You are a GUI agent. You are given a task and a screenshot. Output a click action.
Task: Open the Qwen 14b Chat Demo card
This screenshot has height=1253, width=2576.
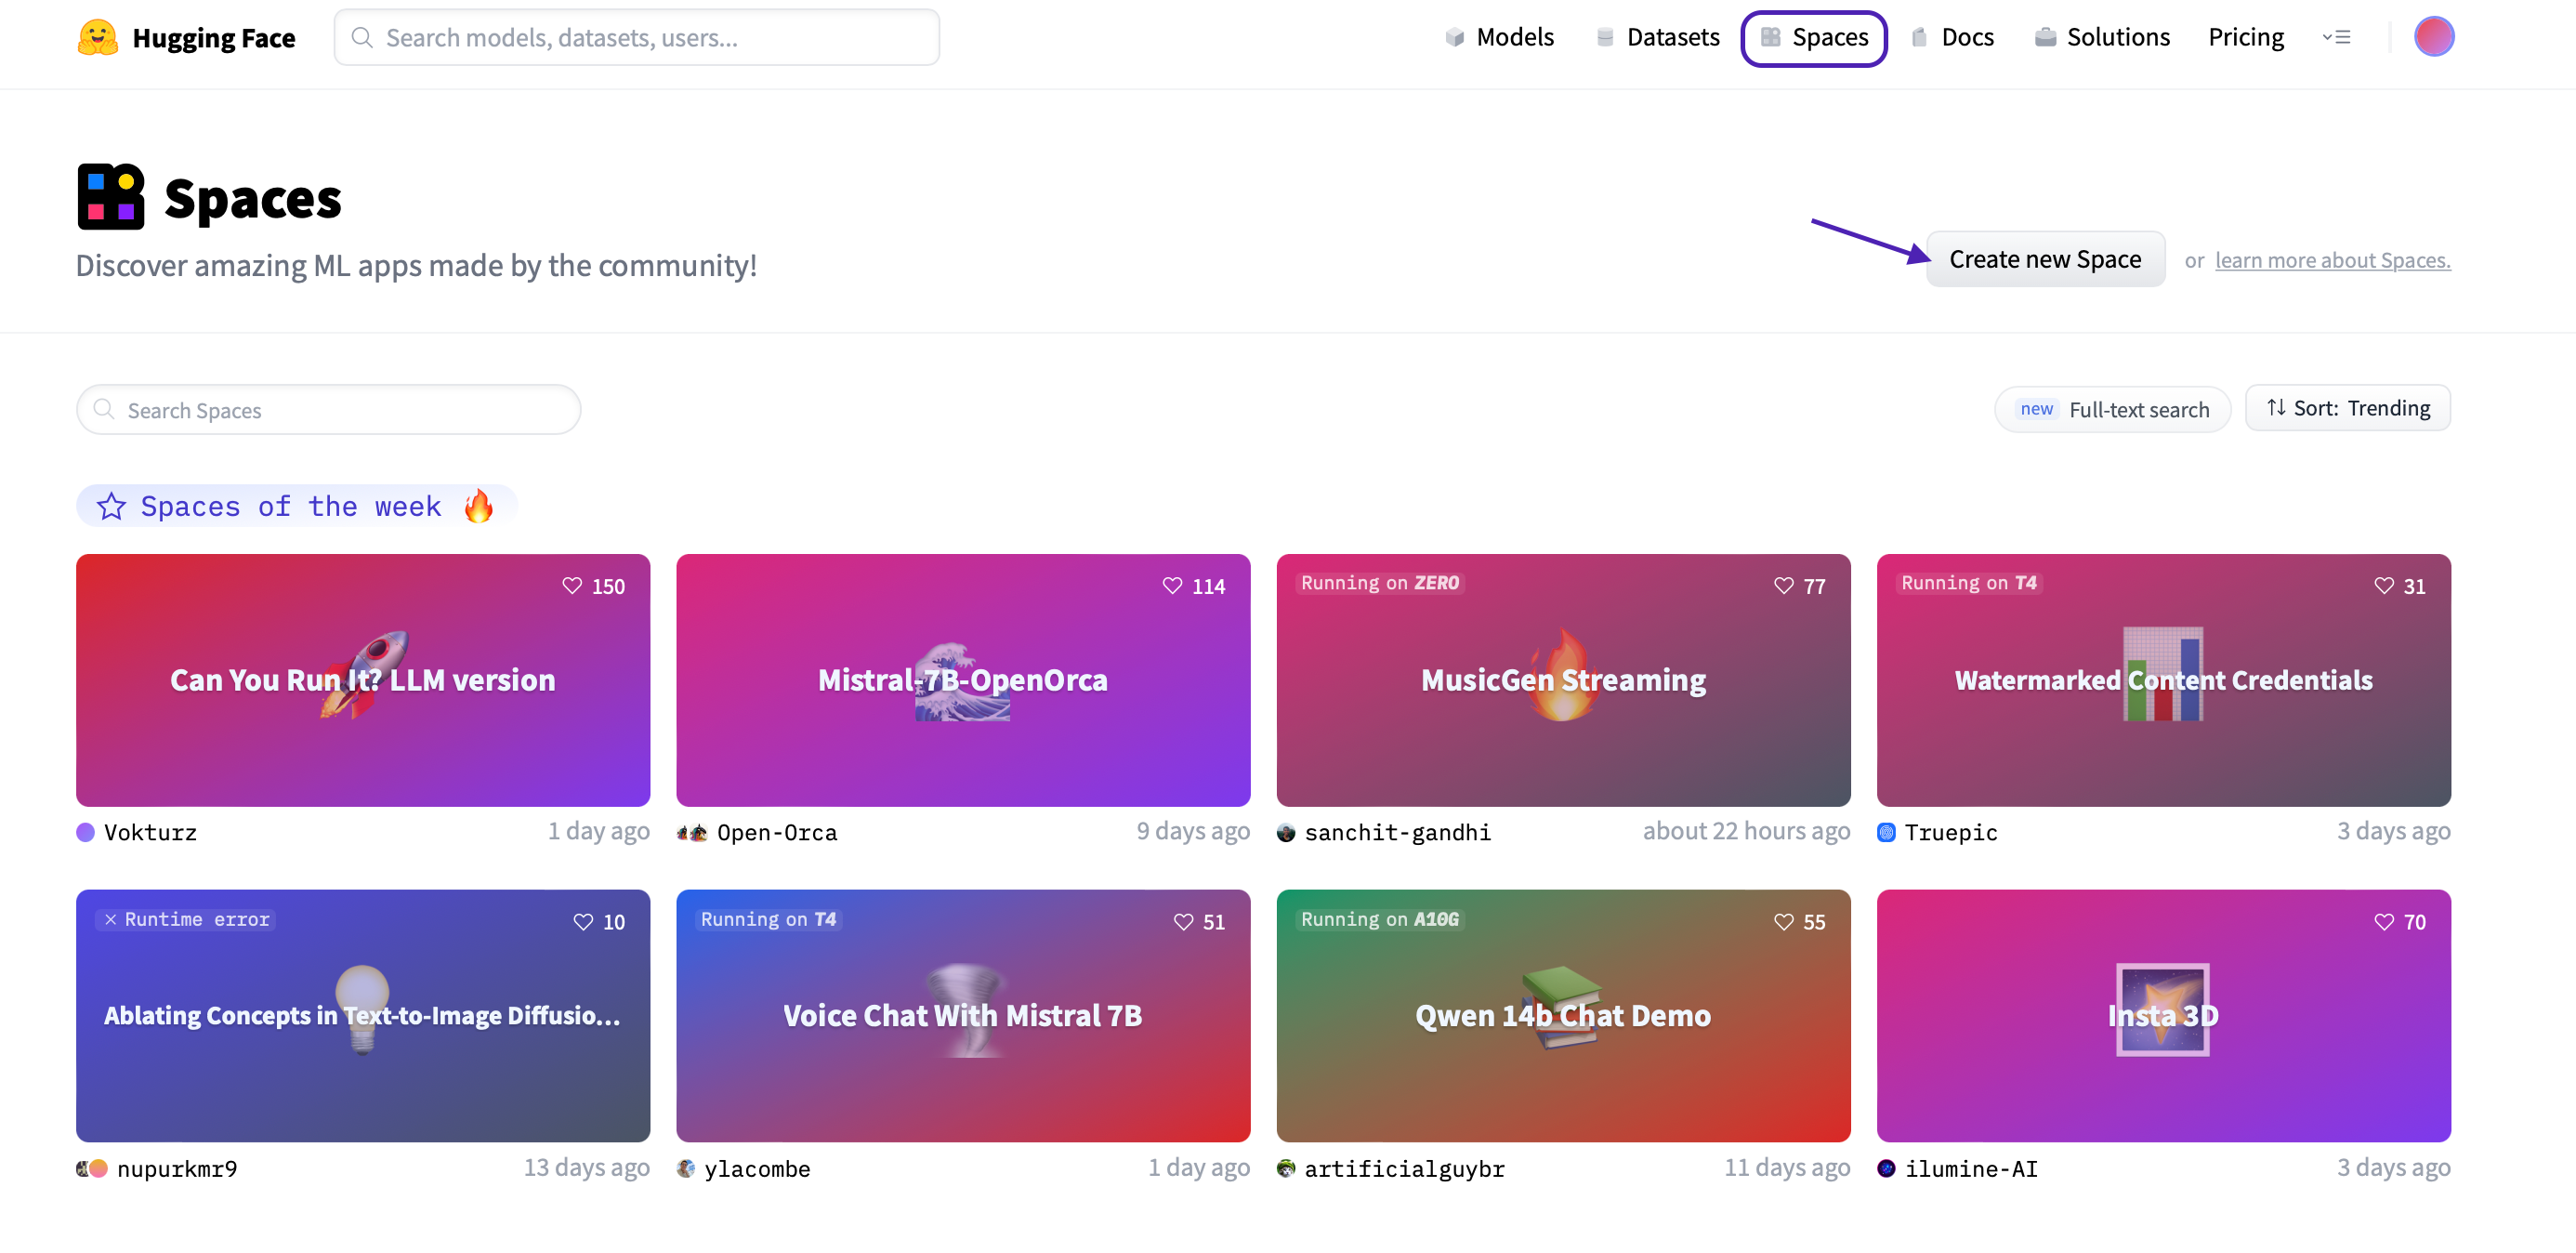click(1563, 1016)
